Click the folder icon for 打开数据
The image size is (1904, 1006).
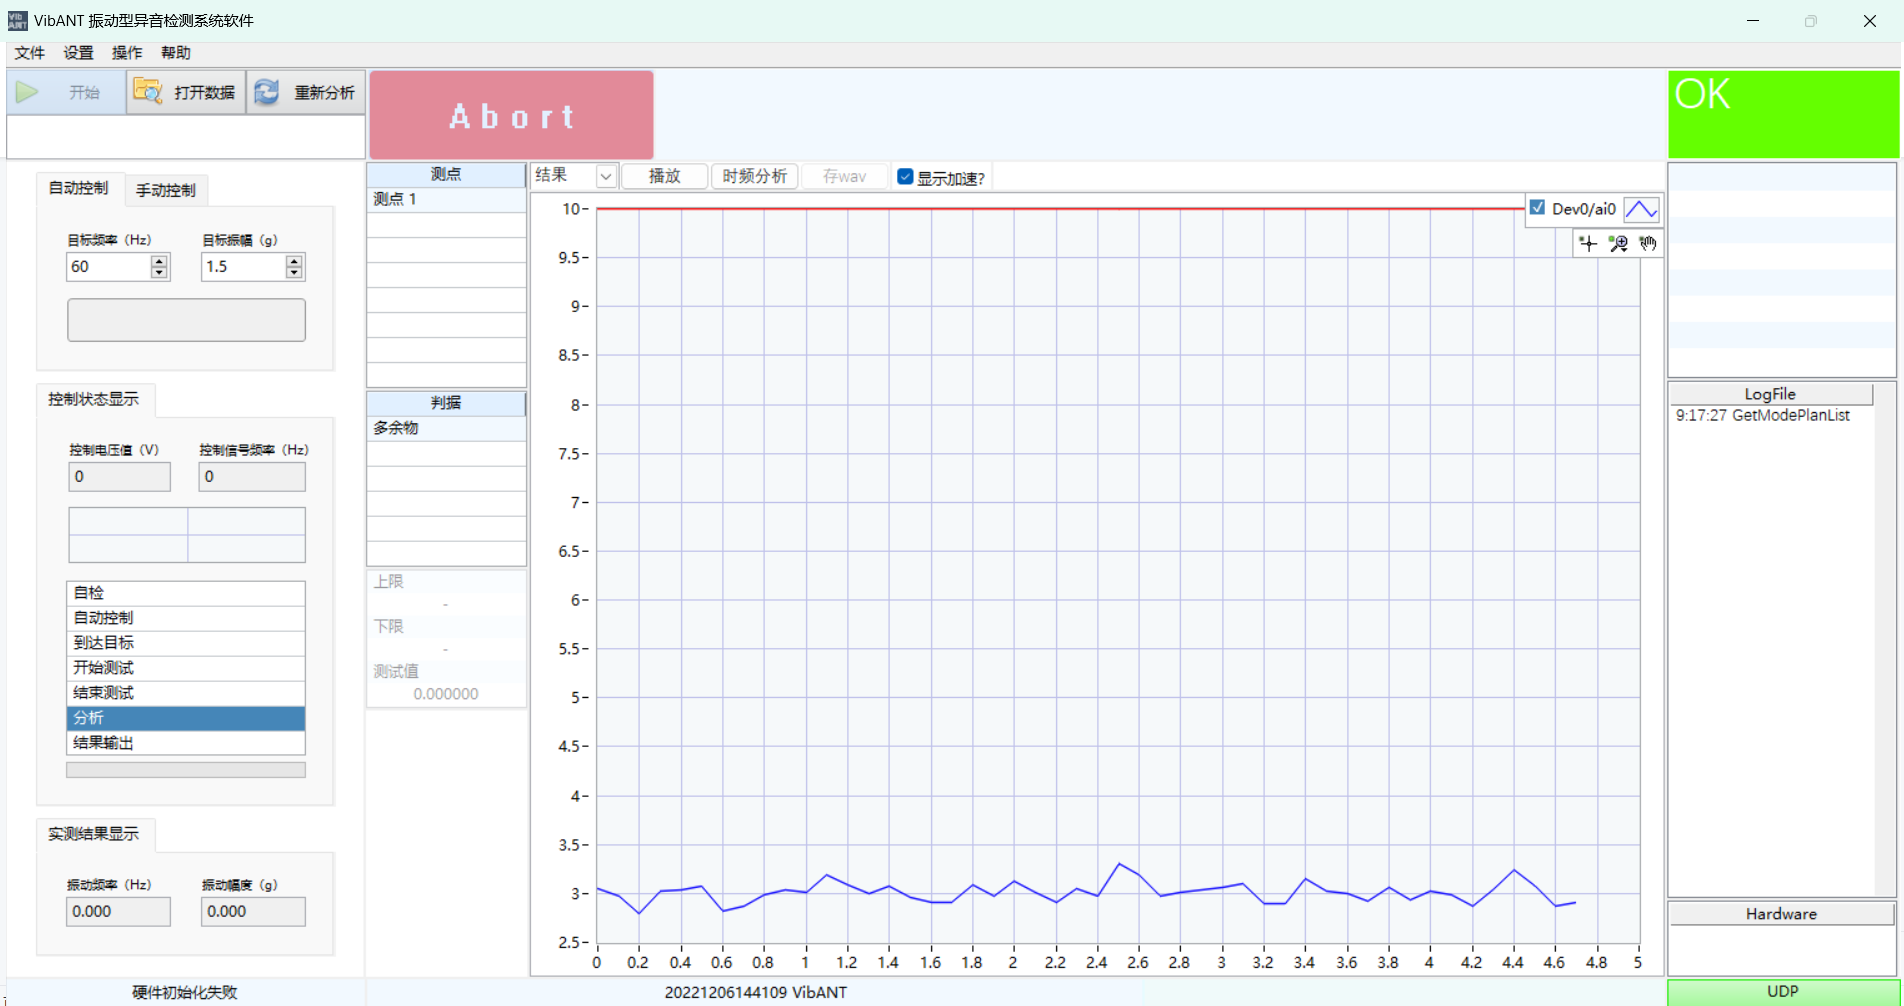pyautogui.click(x=148, y=92)
